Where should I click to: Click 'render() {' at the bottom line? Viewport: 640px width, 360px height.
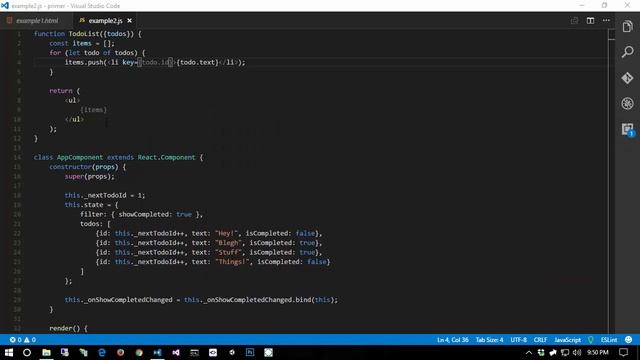[68, 328]
